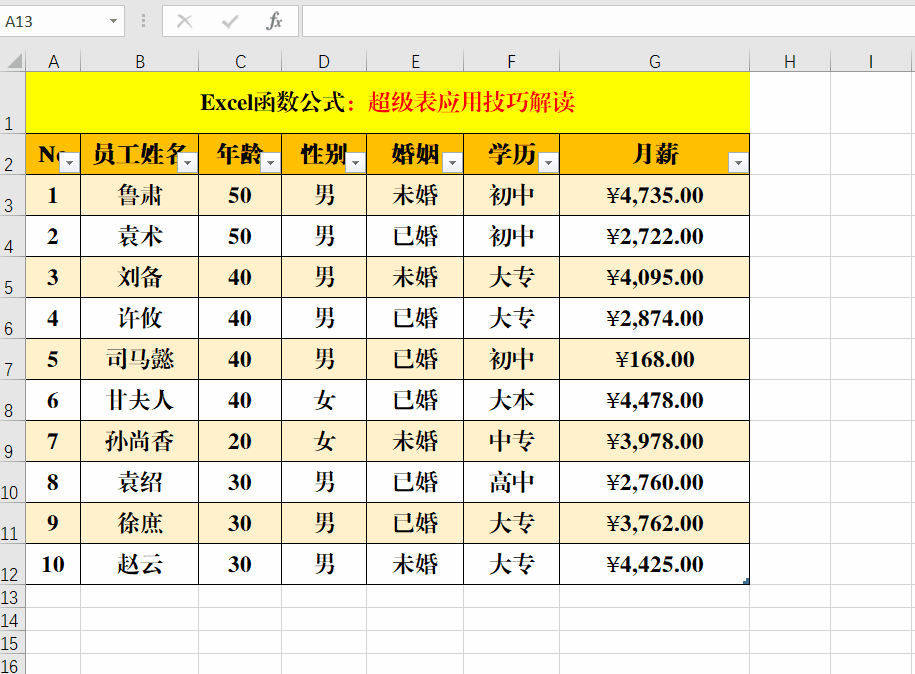The height and width of the screenshot is (674, 915).
Task: Click salary cell ¥4,735.00
Action: pos(655,195)
